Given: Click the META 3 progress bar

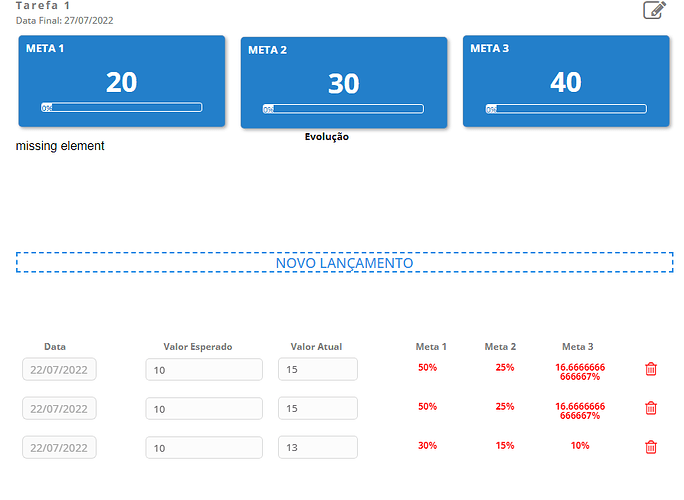Looking at the screenshot, I should (x=566, y=109).
